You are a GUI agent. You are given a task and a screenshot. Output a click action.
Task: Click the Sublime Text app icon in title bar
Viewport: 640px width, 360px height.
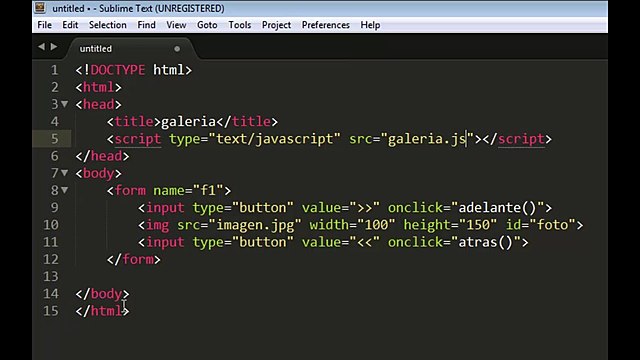click(x=40, y=8)
